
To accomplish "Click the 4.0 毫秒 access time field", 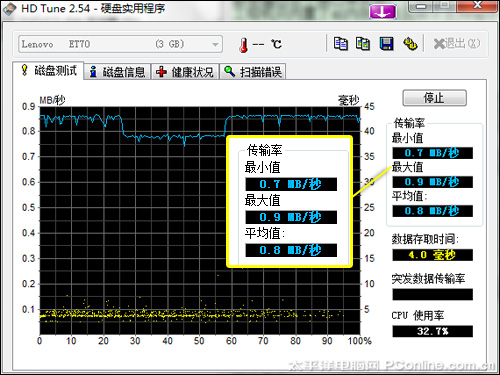I will (x=432, y=255).
